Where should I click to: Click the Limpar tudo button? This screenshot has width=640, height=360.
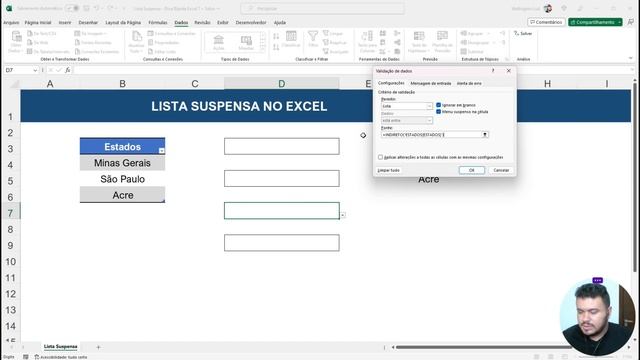click(389, 170)
